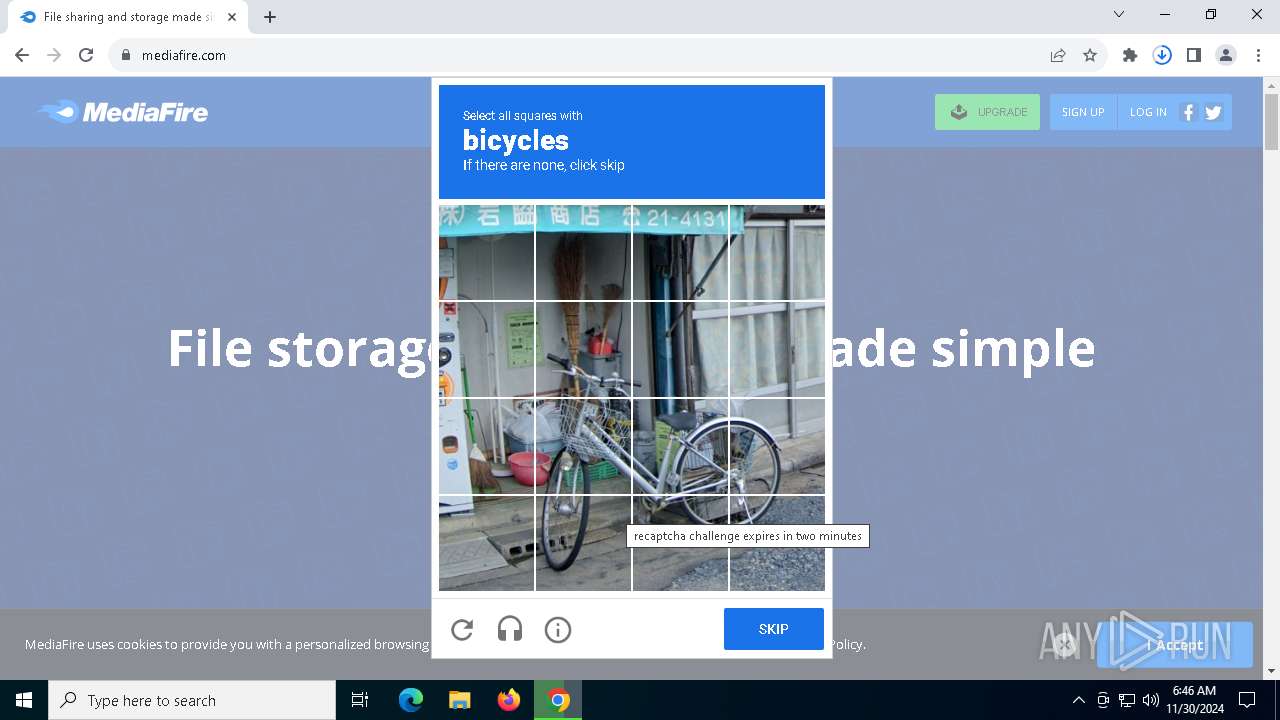
Task: Open tab search dropdown chevron
Action: [1119, 15]
